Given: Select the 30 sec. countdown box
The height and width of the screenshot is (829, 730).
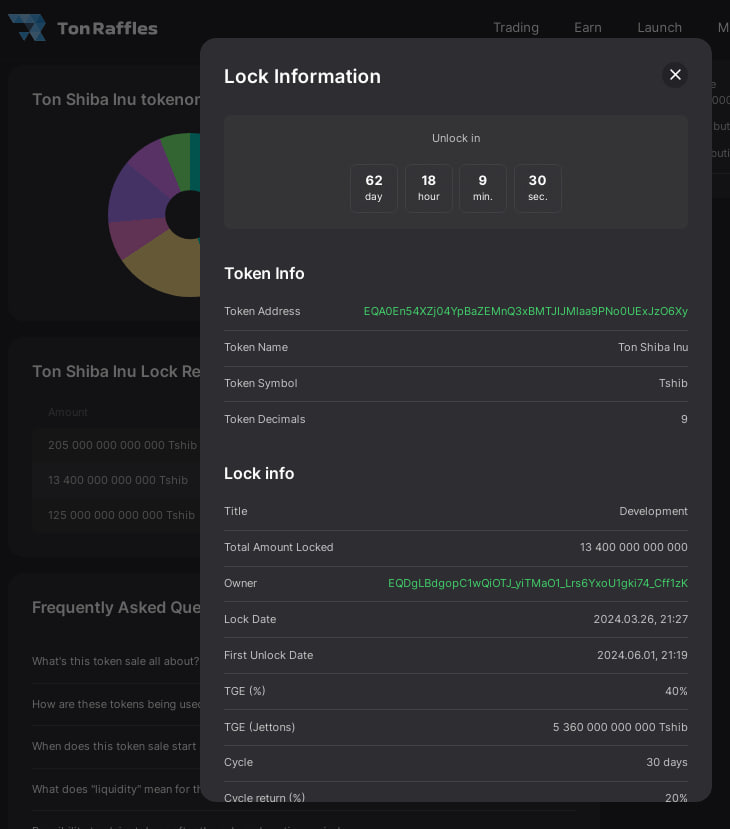Looking at the screenshot, I should pos(538,188).
